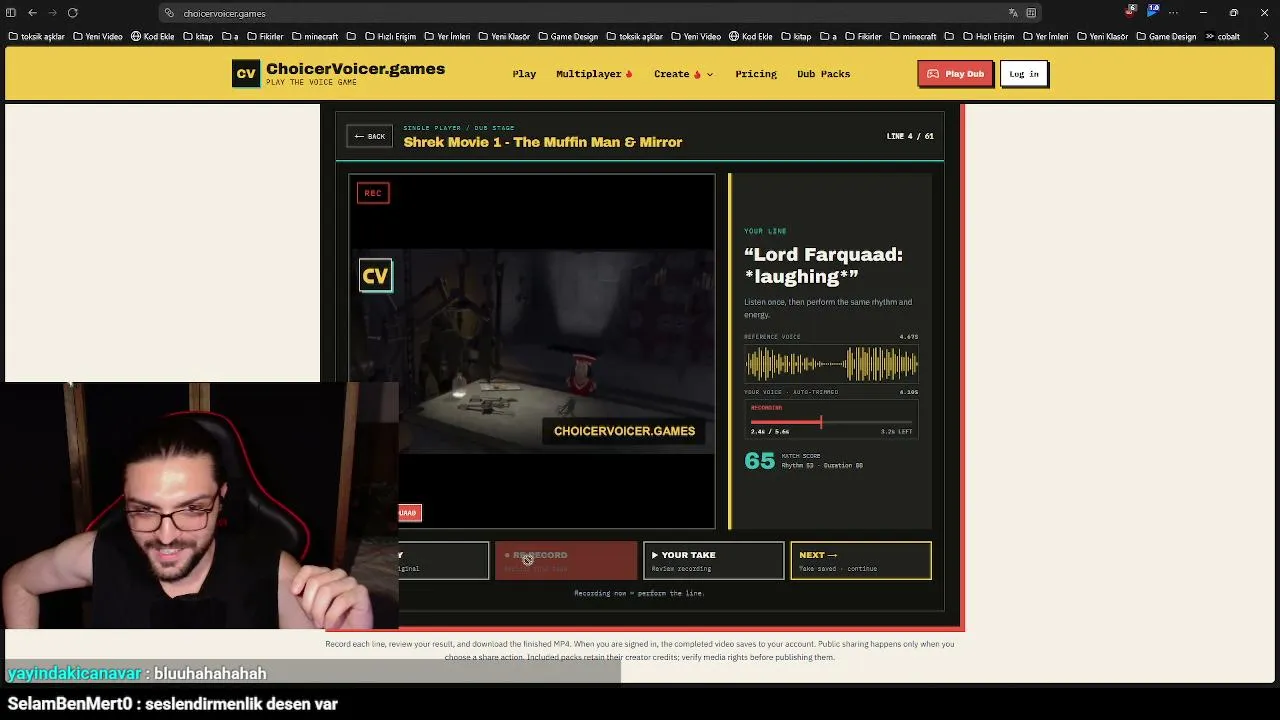Screen dimensions: 1280x720
Task: Click the REC indicator on the video
Action: [x=373, y=193]
